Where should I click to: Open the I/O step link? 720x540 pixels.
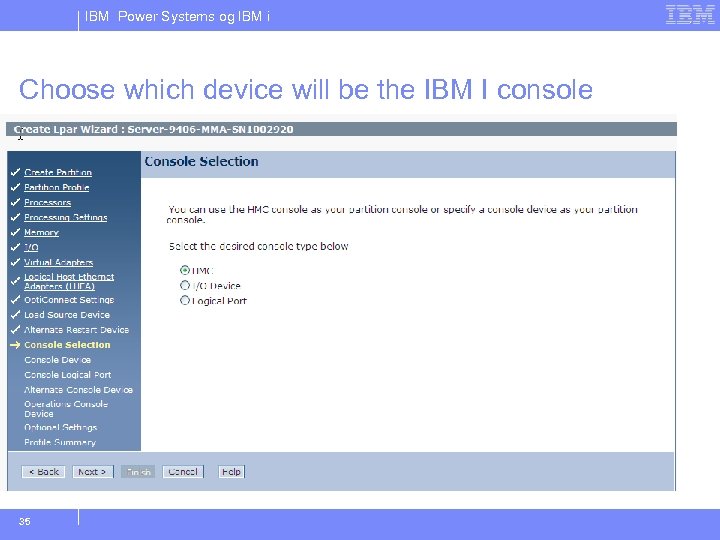(31, 248)
